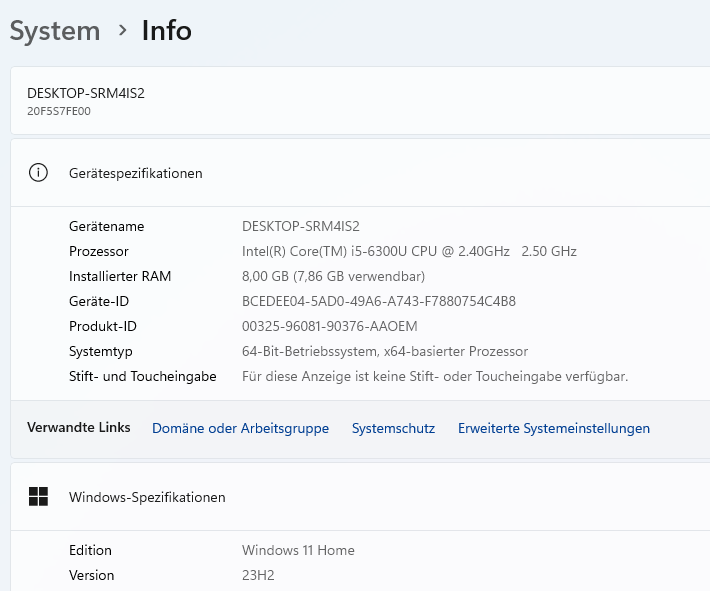Collapse the Windows-Spezifikationen section header
The width and height of the screenshot is (710, 591).
360,497
